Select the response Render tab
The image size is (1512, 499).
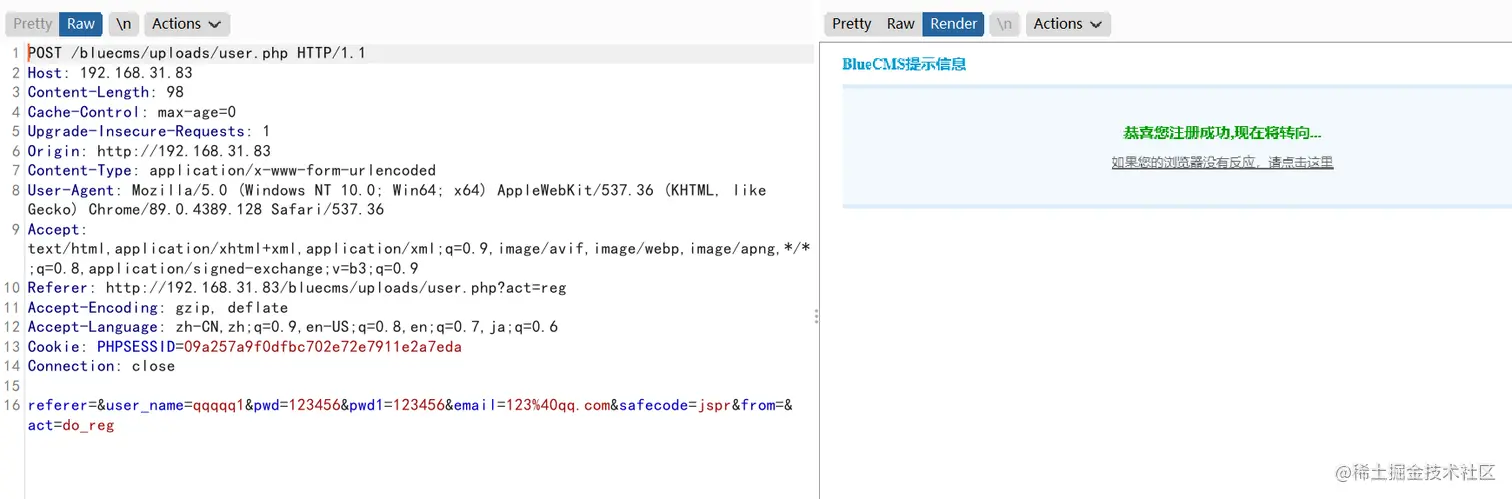[x=954, y=24]
